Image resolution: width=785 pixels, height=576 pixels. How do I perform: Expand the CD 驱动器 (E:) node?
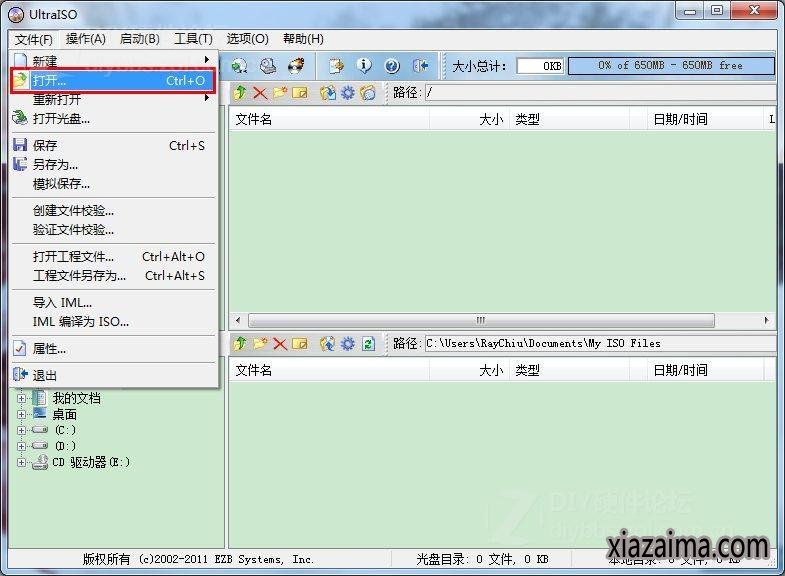tap(21, 462)
